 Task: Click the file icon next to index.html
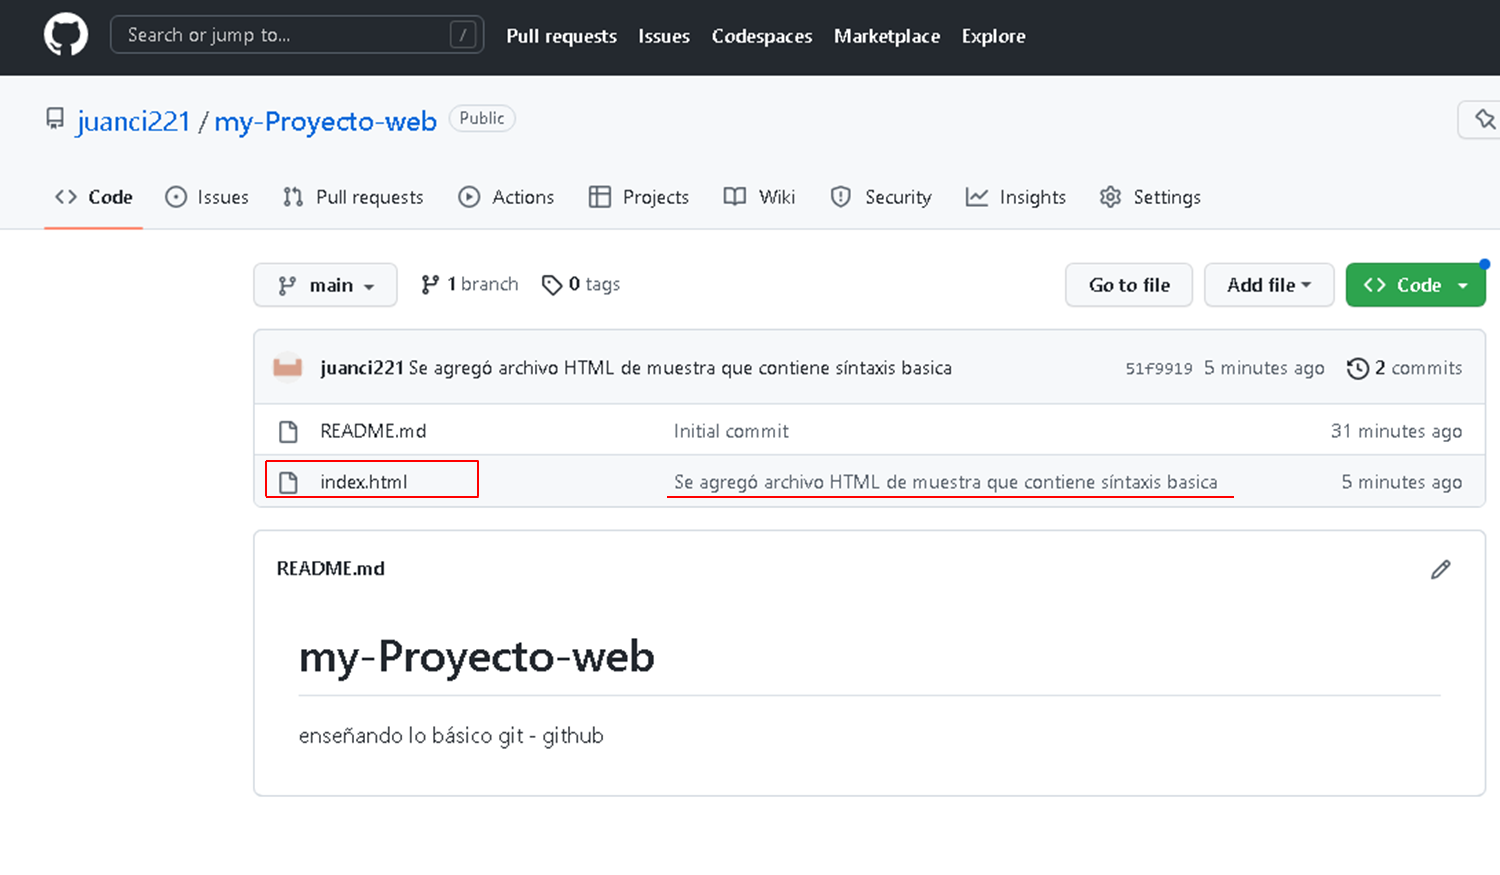(x=289, y=482)
